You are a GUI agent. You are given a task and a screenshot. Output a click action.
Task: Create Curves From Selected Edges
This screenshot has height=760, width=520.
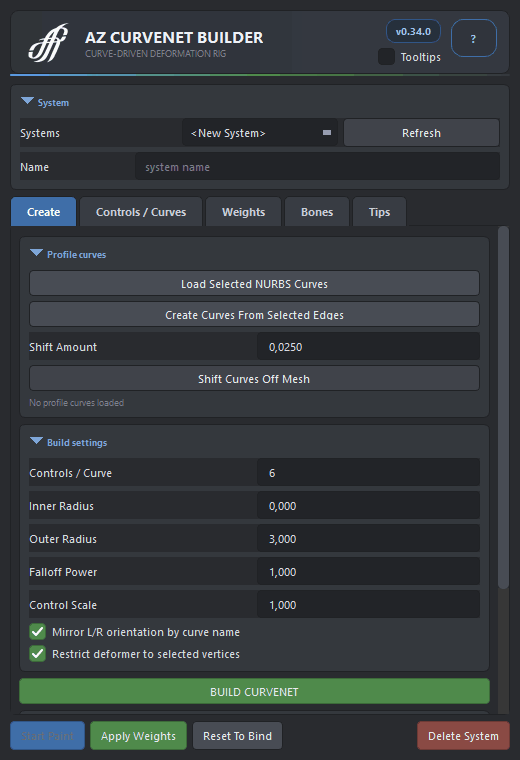pyautogui.click(x=254, y=315)
